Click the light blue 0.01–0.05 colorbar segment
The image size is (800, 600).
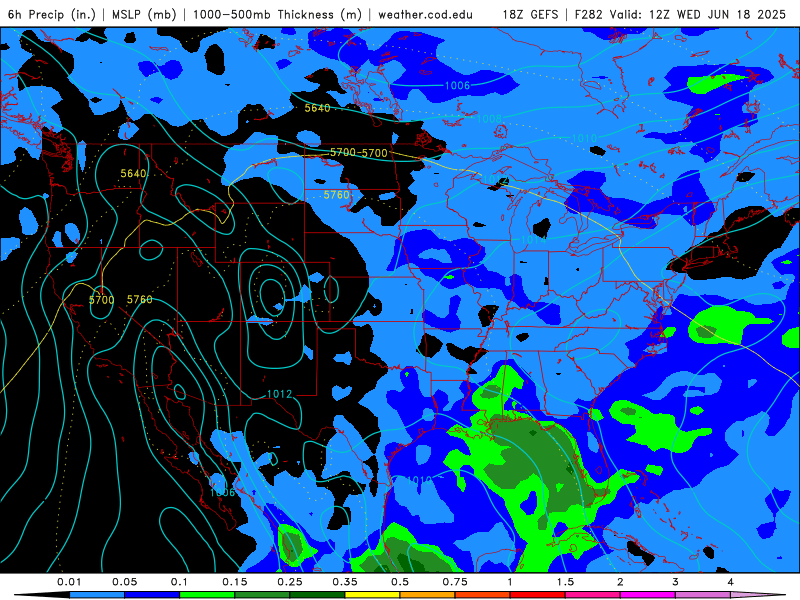pos(97,595)
